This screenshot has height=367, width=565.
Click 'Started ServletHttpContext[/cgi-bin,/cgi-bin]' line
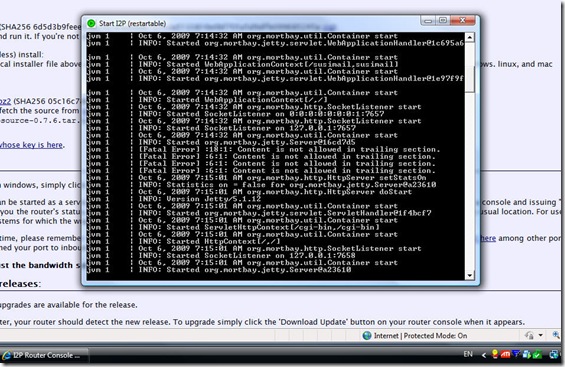pyautogui.click(x=233, y=227)
